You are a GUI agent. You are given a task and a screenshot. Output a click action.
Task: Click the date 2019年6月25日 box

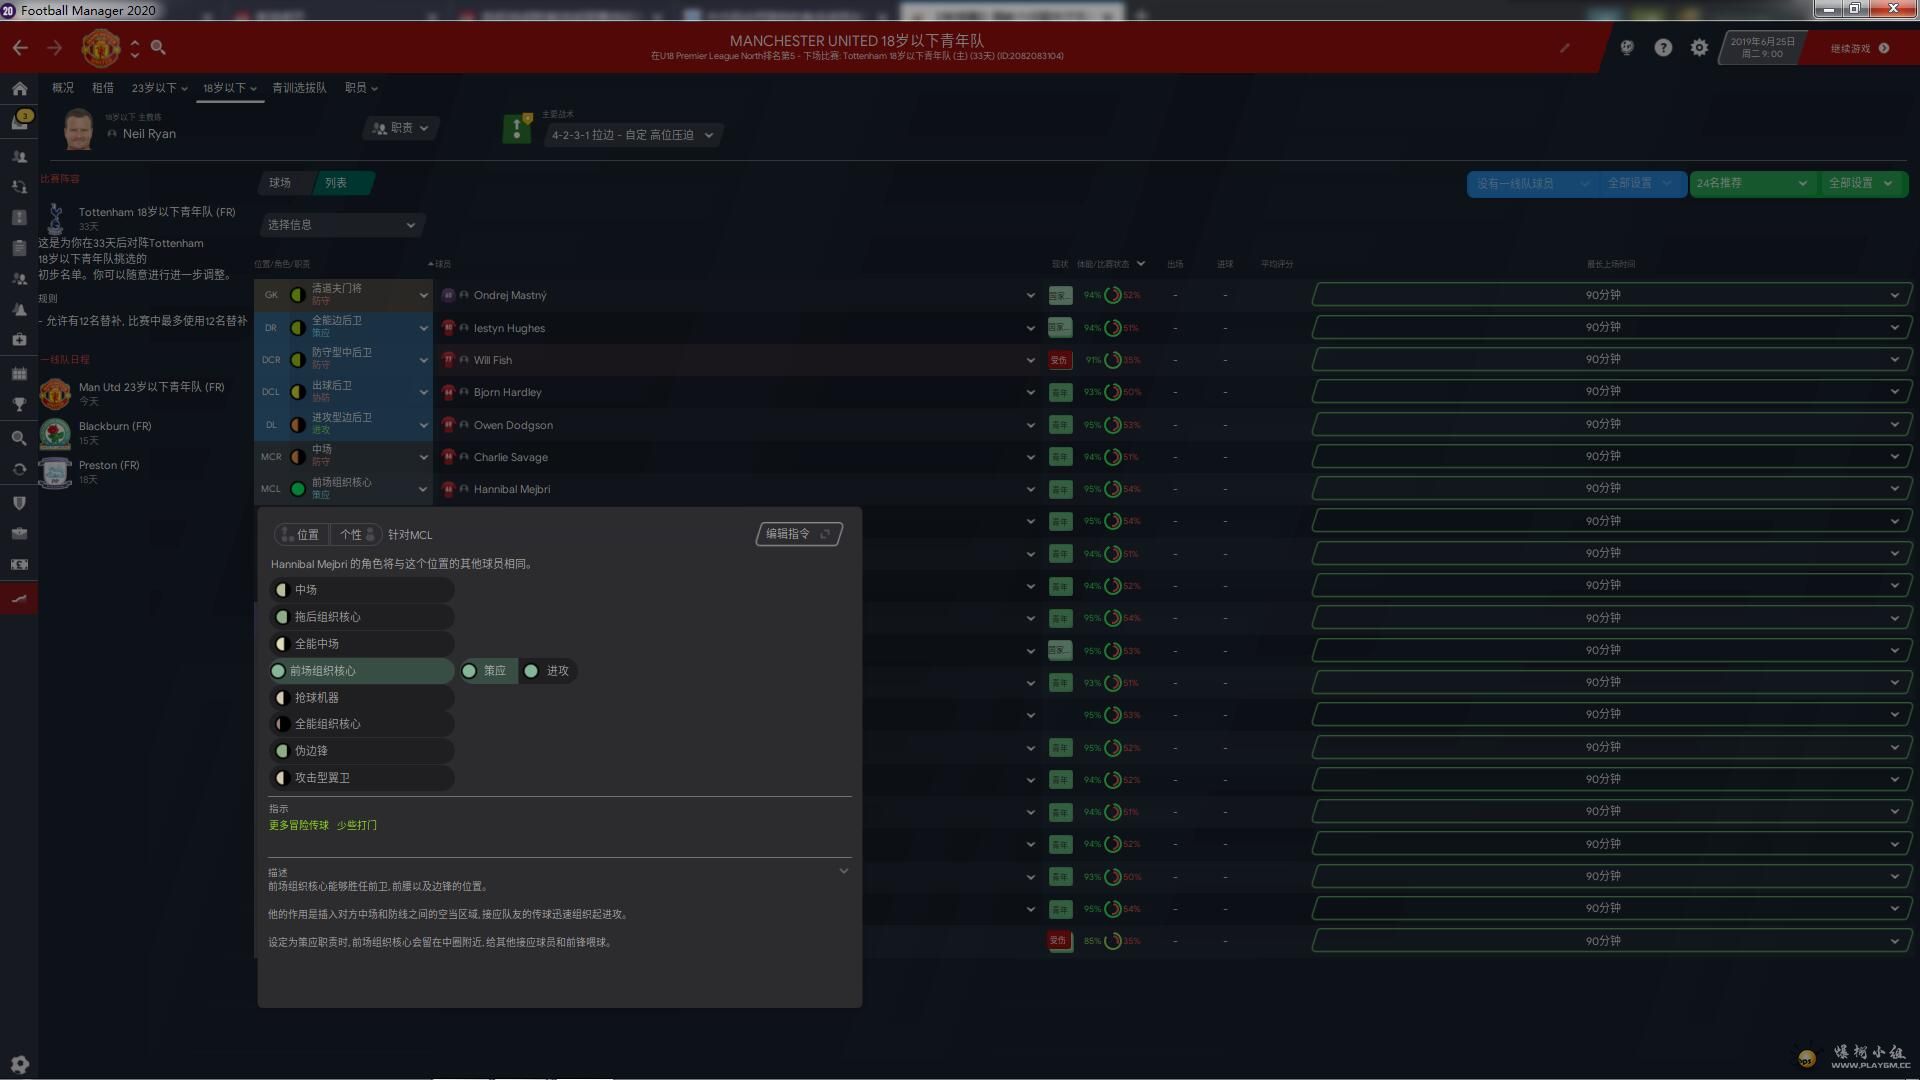click(1762, 48)
